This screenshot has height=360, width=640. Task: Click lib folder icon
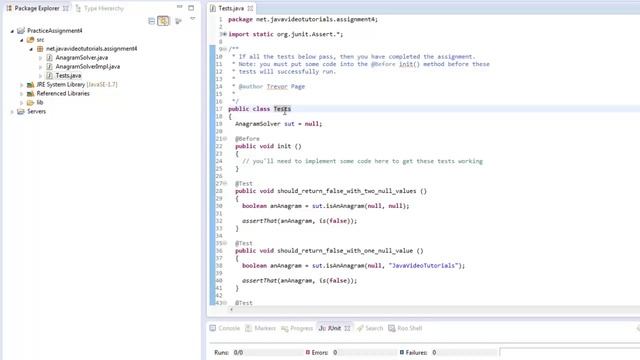(30, 102)
